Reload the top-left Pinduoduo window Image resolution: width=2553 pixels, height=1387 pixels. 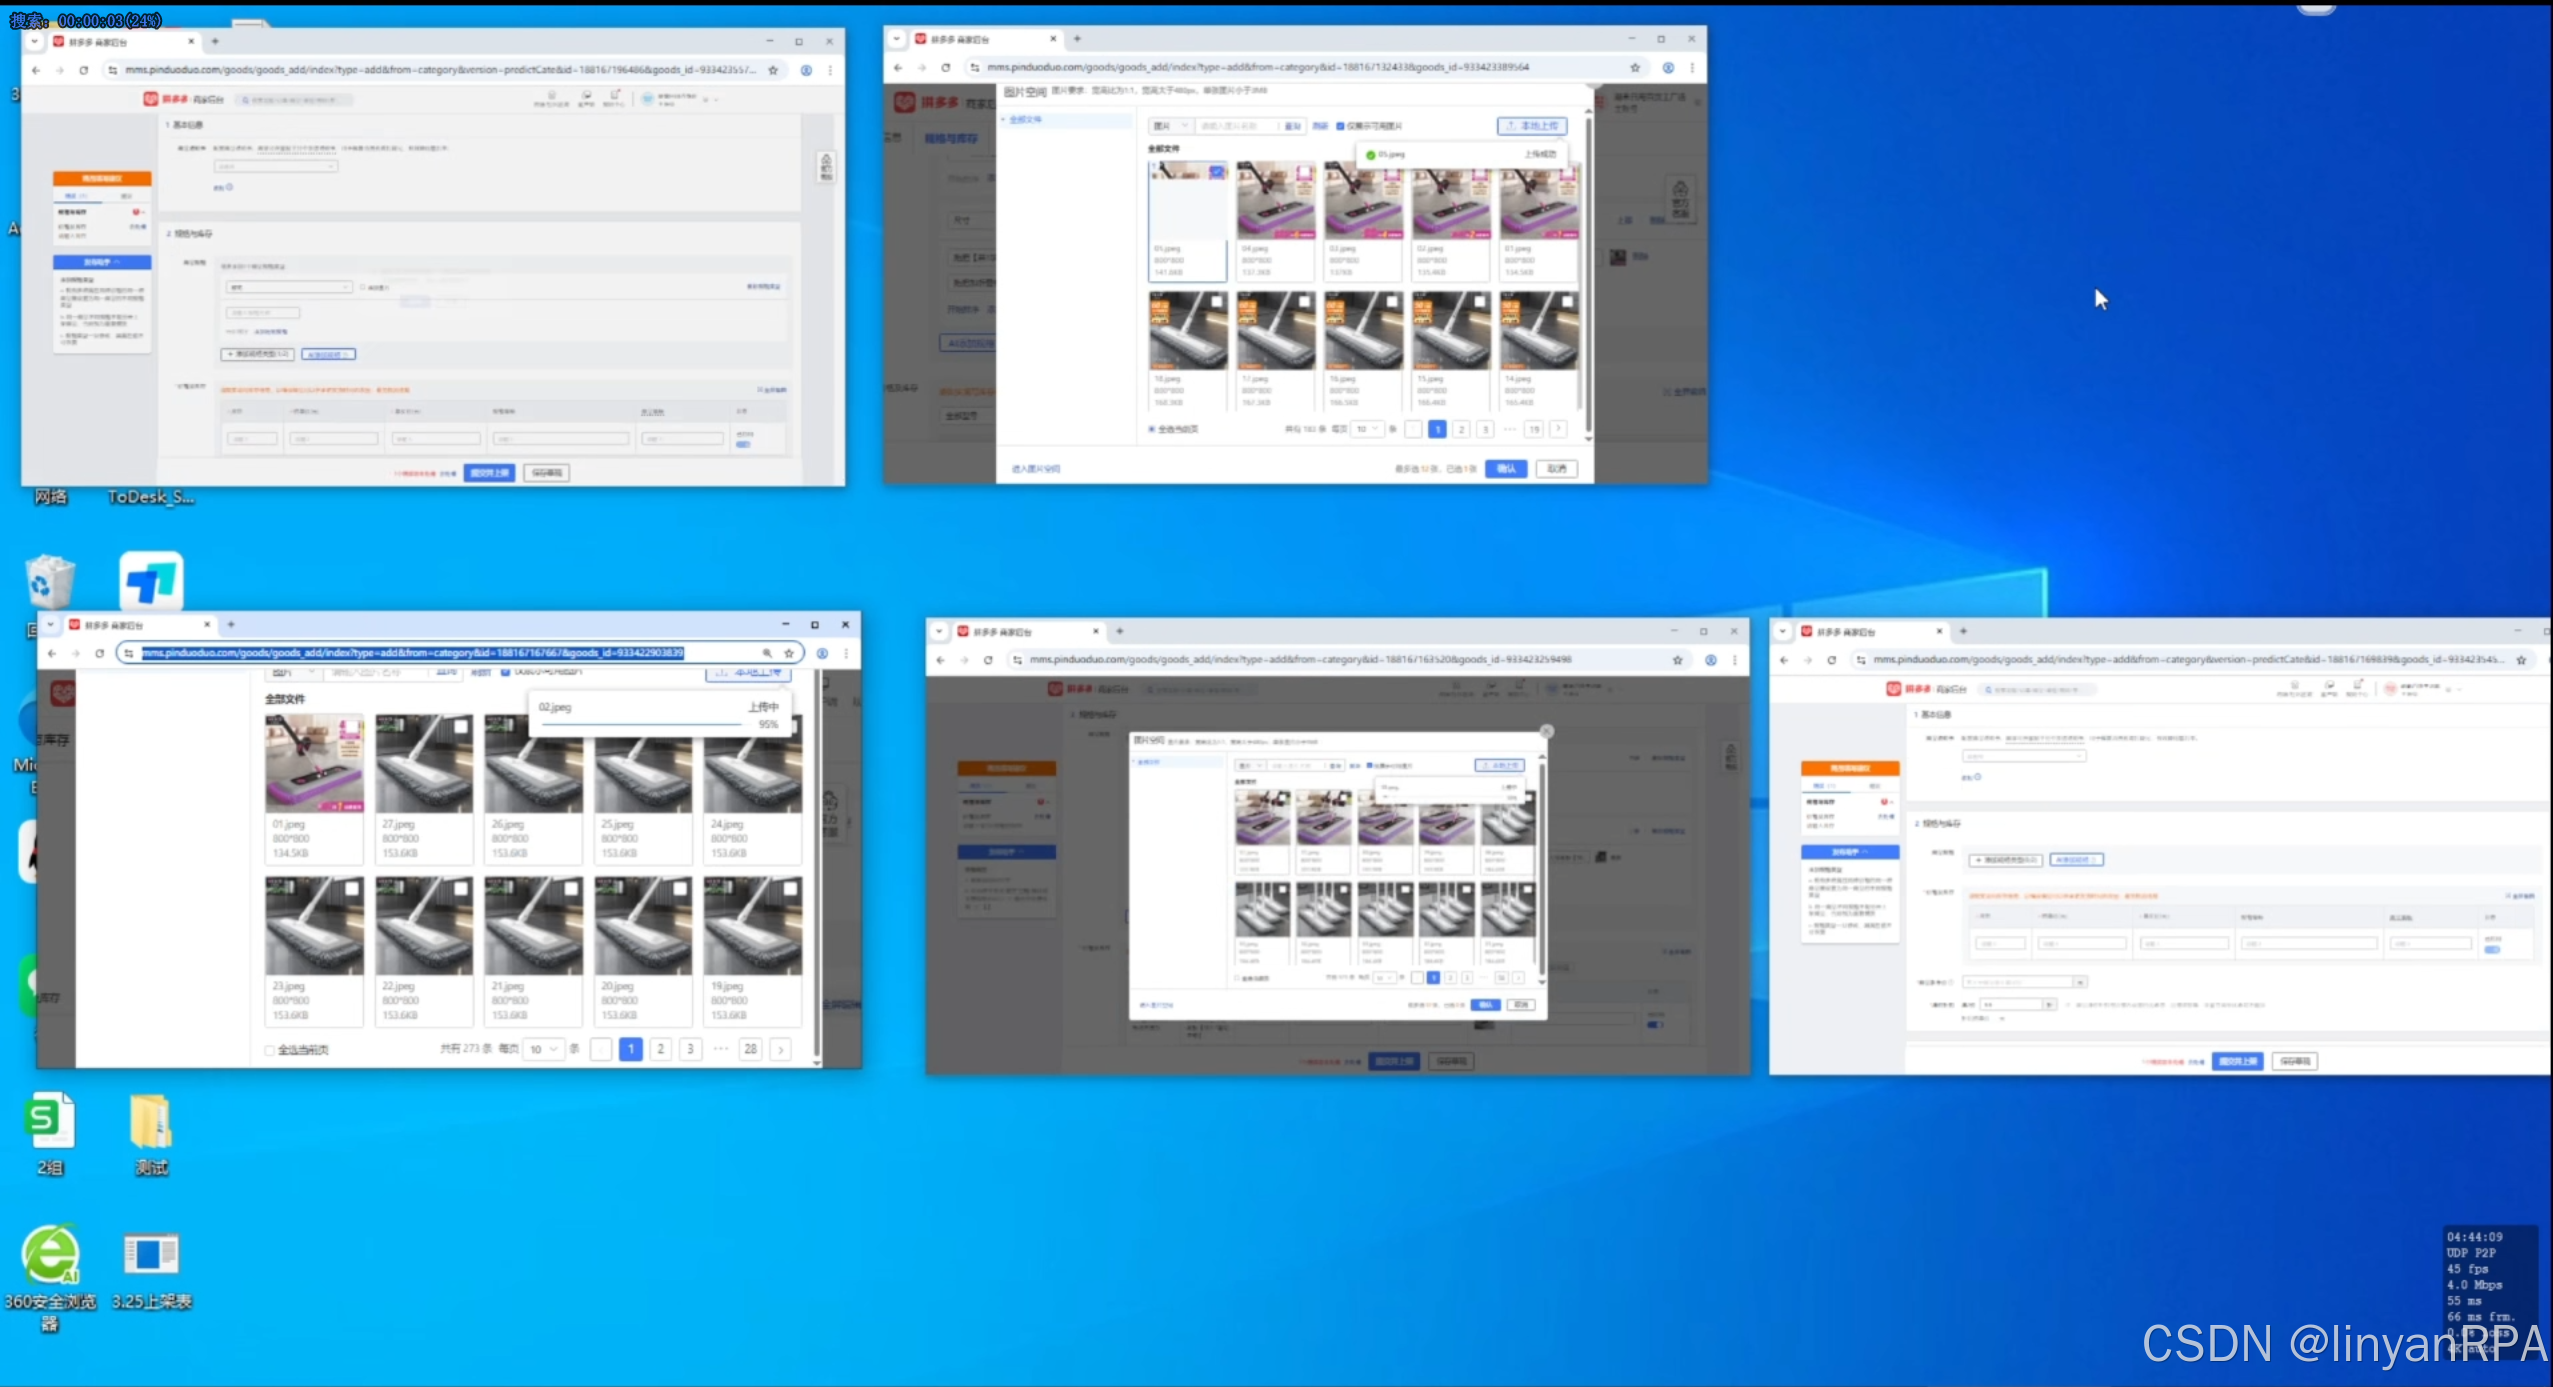tap(84, 70)
